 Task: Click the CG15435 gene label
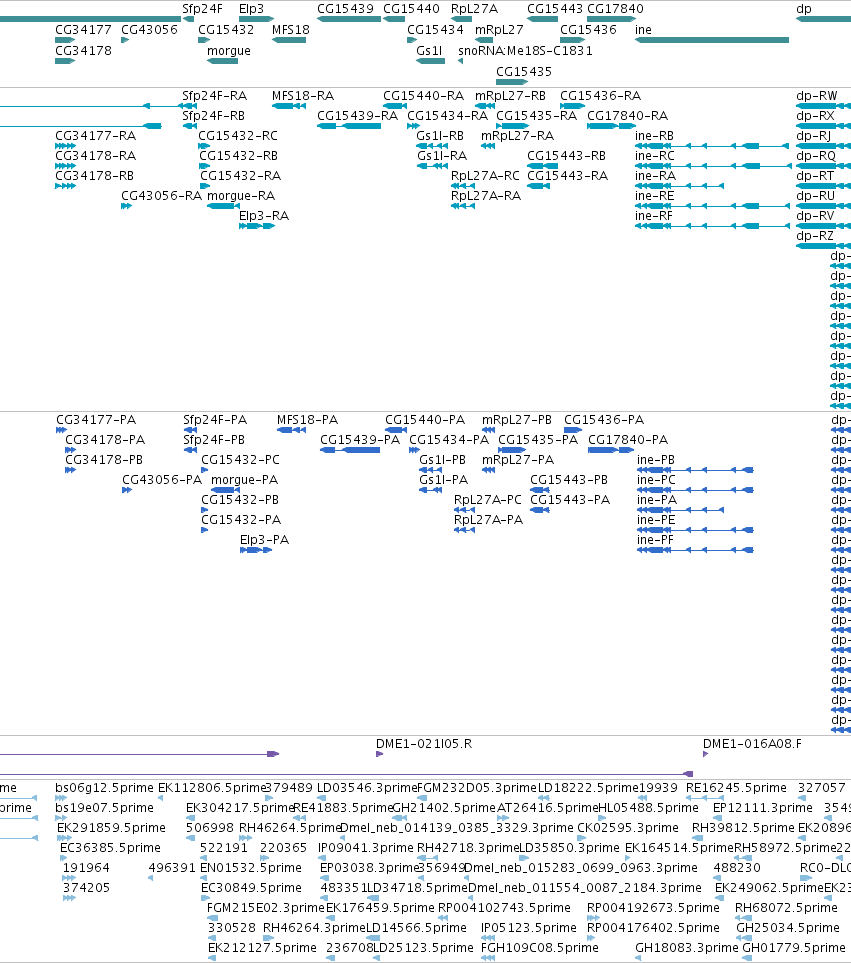[524, 72]
